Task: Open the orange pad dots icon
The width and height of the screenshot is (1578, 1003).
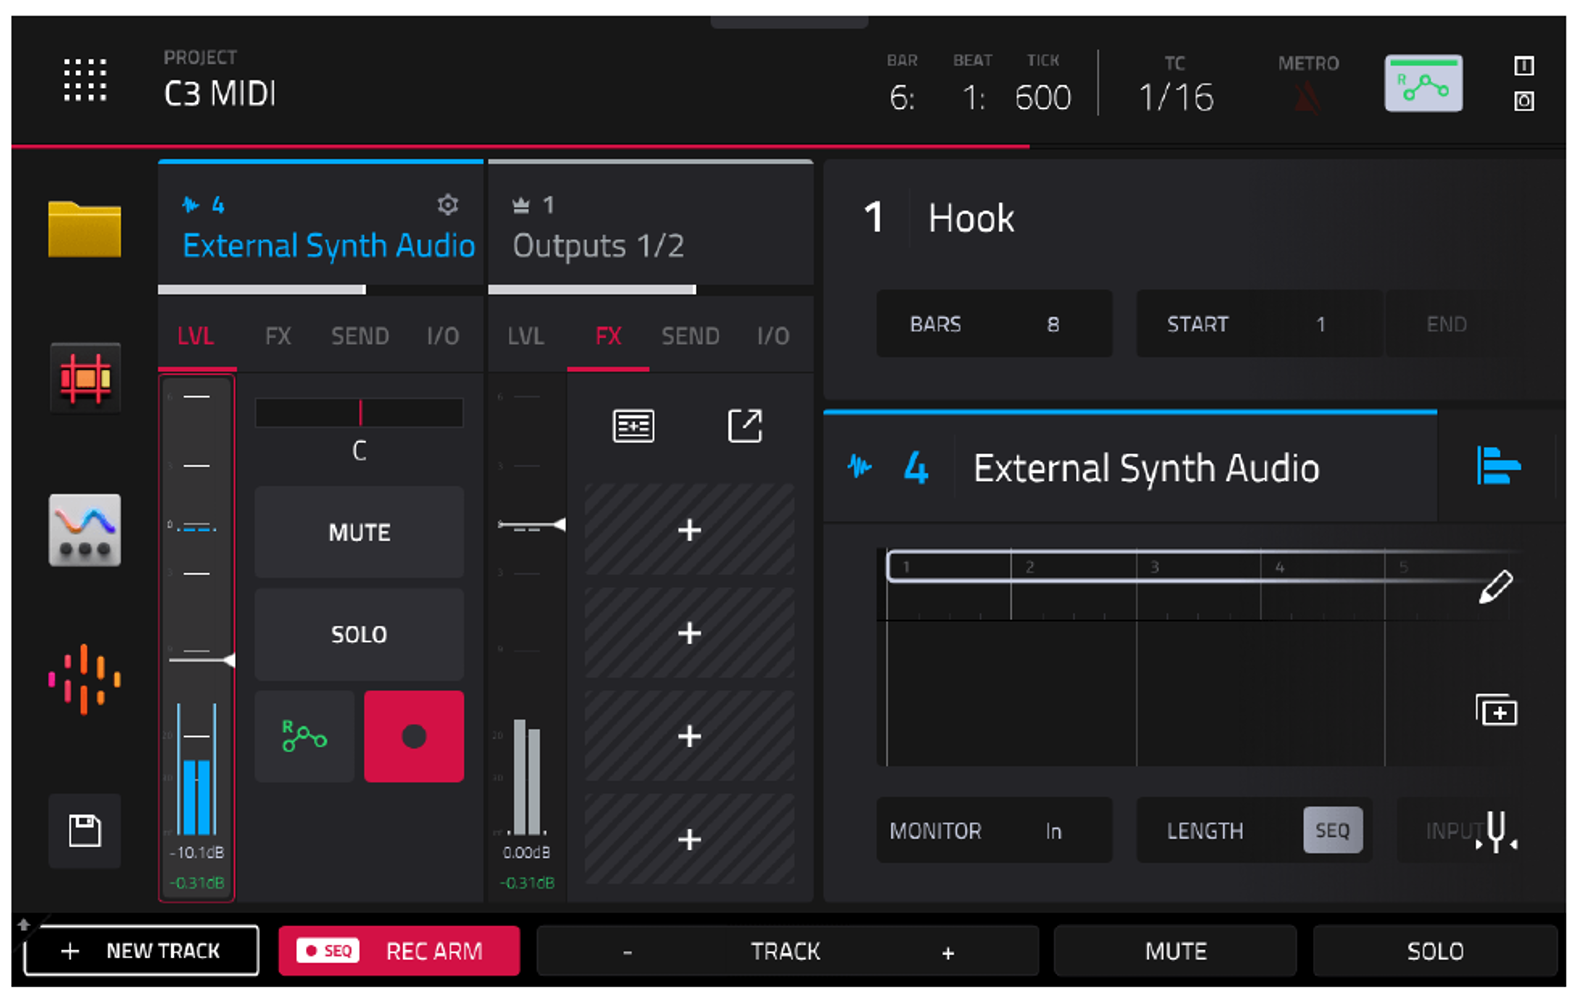Action: click(85, 680)
